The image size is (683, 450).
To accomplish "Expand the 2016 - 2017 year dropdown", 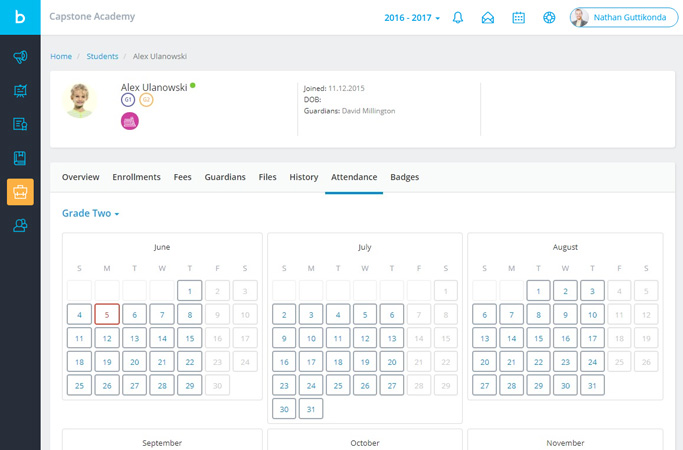I will point(412,18).
